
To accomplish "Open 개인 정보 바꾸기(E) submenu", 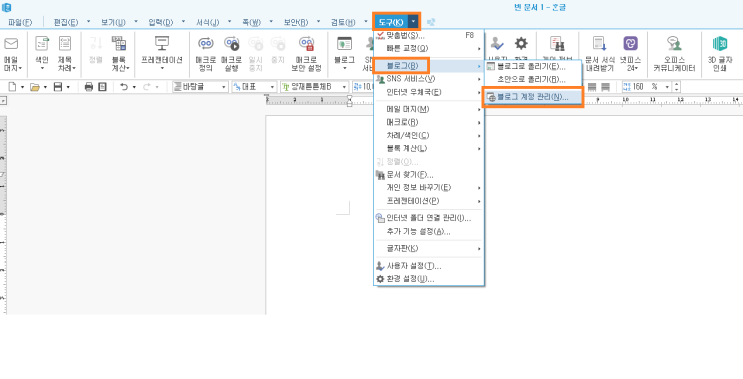I will pos(428,188).
